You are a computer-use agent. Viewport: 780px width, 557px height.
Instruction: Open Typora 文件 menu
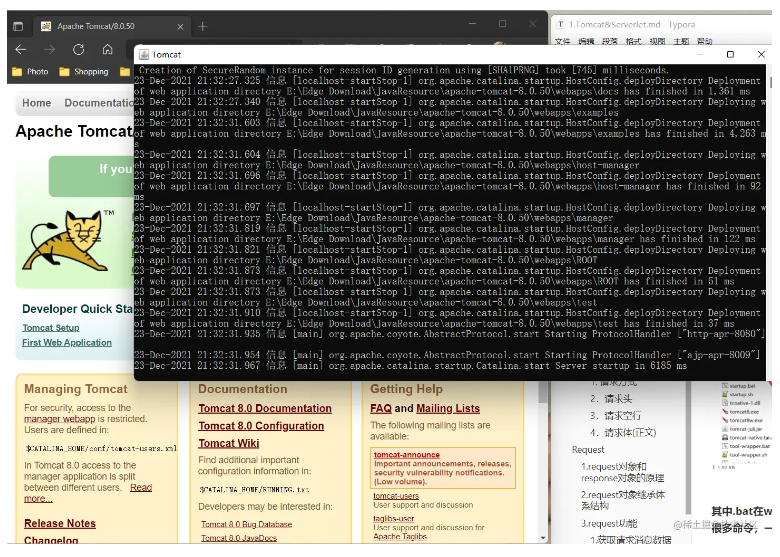562,41
